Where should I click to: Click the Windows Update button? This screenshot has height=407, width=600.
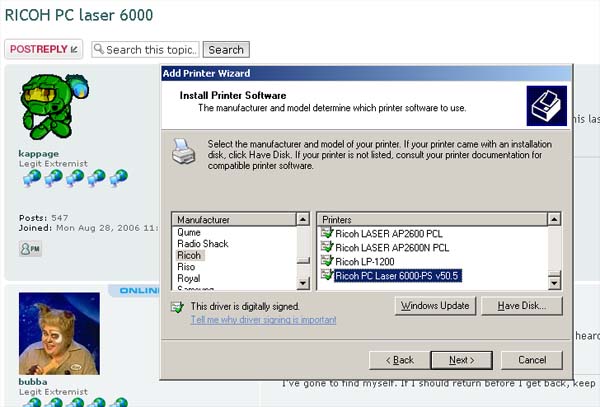pos(435,306)
